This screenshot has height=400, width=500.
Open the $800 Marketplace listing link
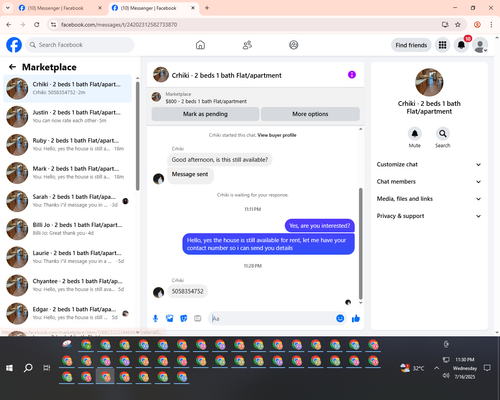[x=206, y=101]
